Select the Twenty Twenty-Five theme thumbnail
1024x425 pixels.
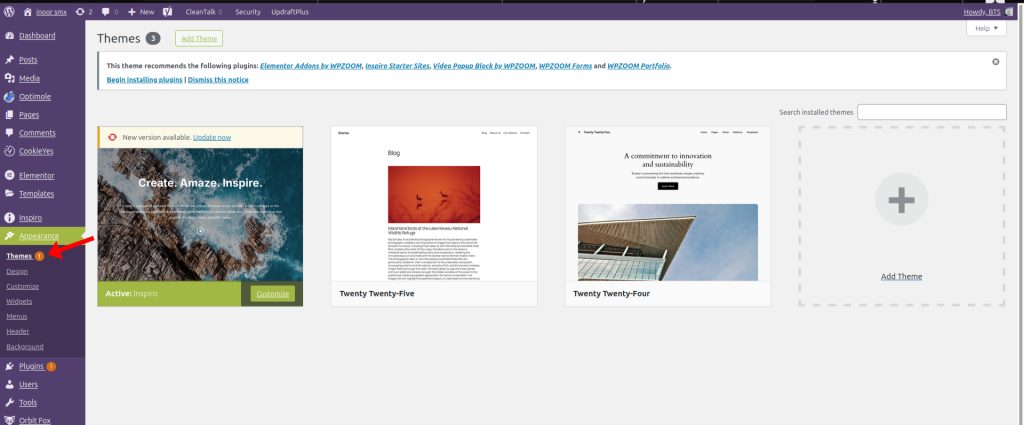434,205
